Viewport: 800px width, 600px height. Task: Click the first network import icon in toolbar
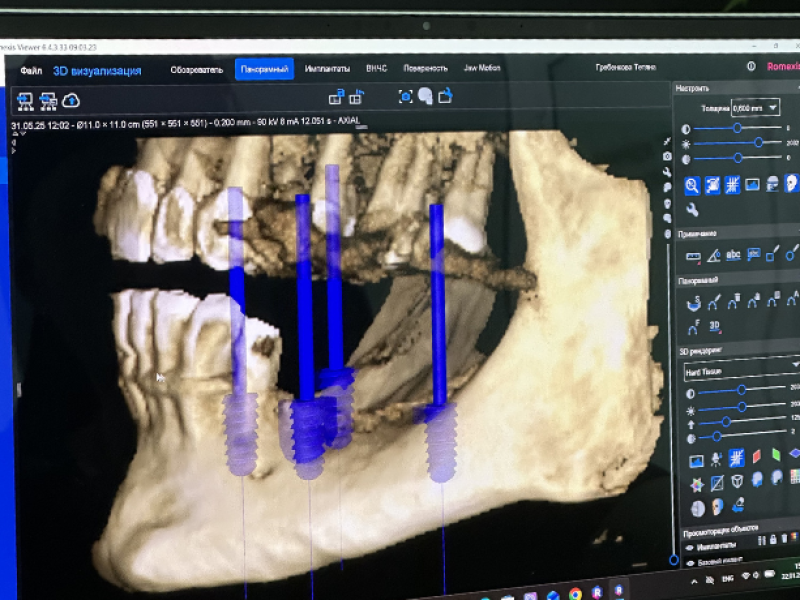click(x=26, y=101)
